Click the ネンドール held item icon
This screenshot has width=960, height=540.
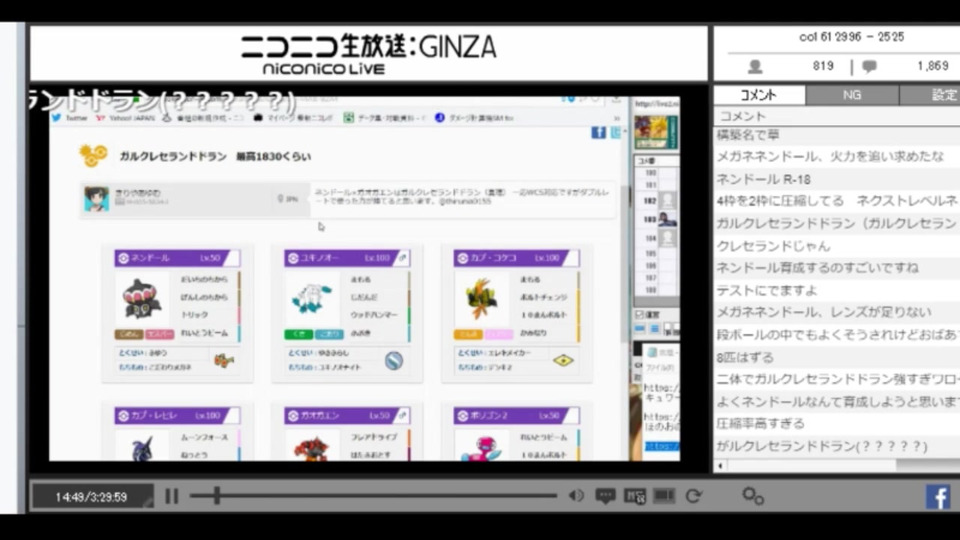[224, 361]
